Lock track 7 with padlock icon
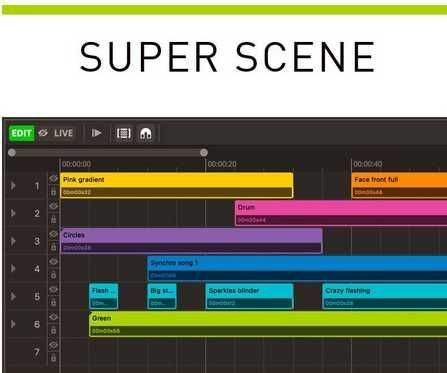 [53, 358]
